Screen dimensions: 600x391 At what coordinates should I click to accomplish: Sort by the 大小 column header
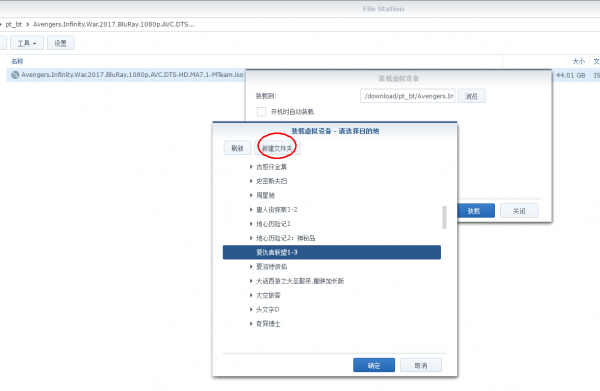coord(578,61)
